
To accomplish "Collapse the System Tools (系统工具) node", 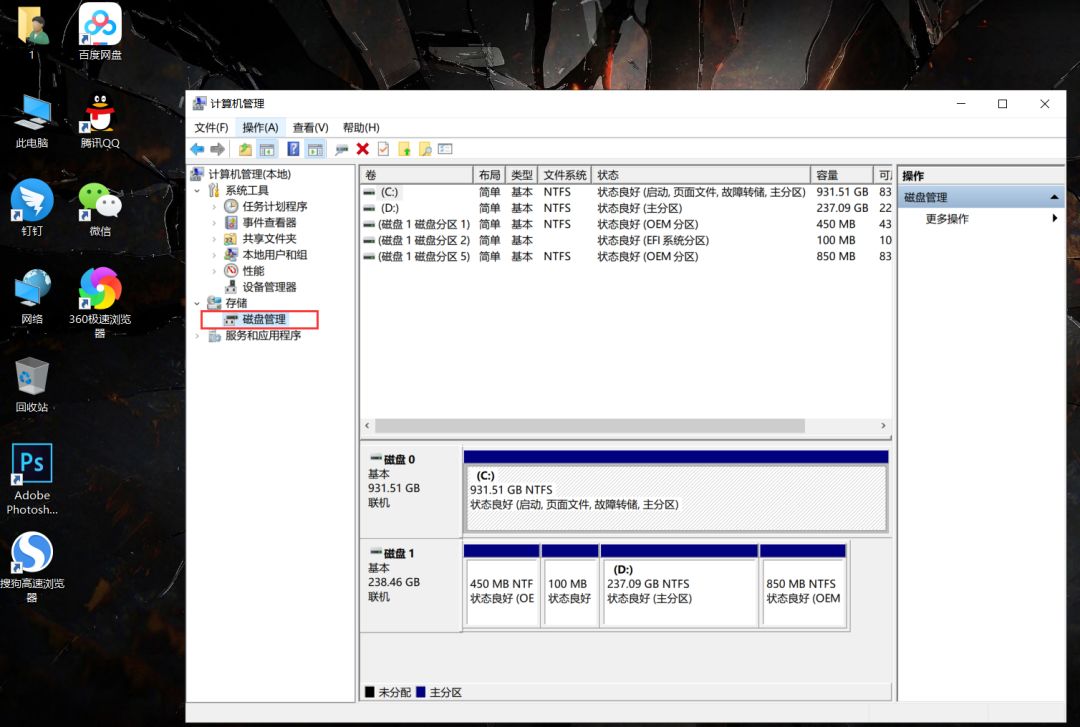I will 198,191.
